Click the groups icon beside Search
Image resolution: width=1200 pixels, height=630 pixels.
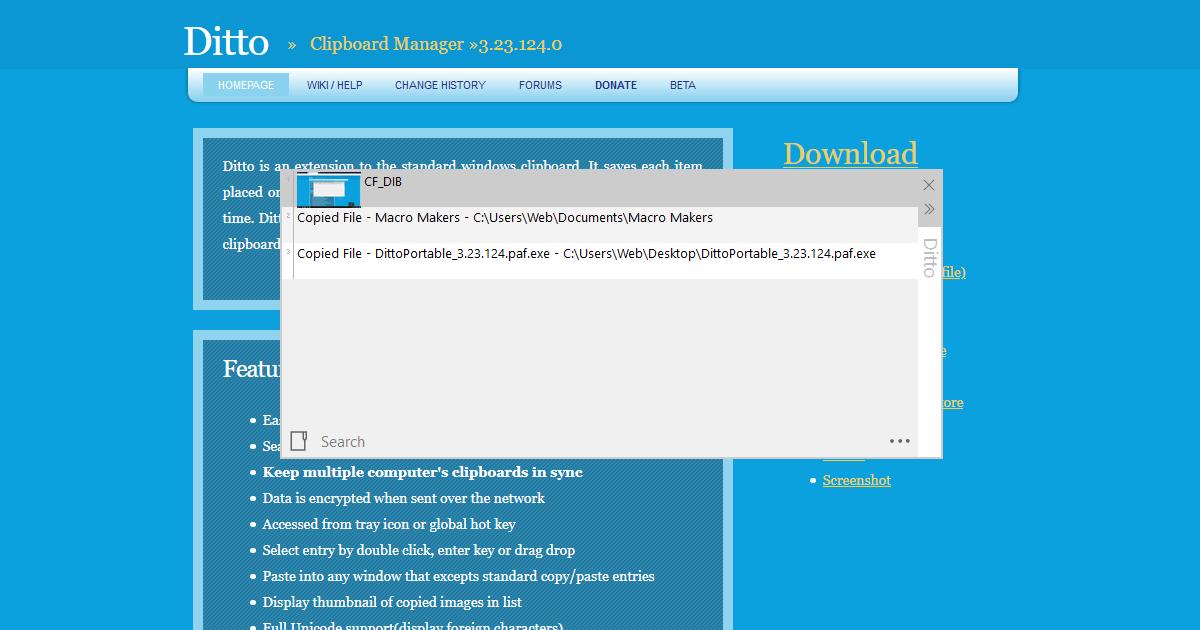pyautogui.click(x=298, y=441)
